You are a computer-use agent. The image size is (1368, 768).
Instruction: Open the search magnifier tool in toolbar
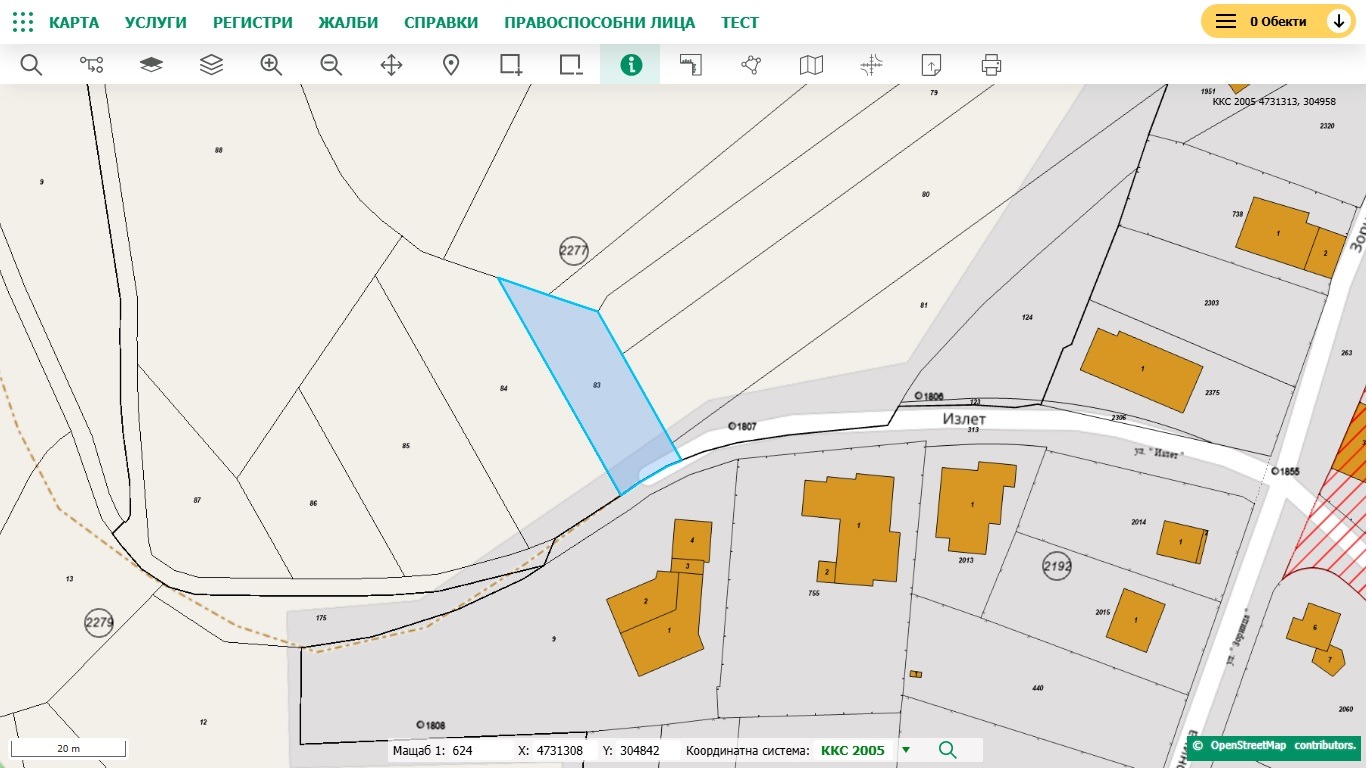coord(31,65)
